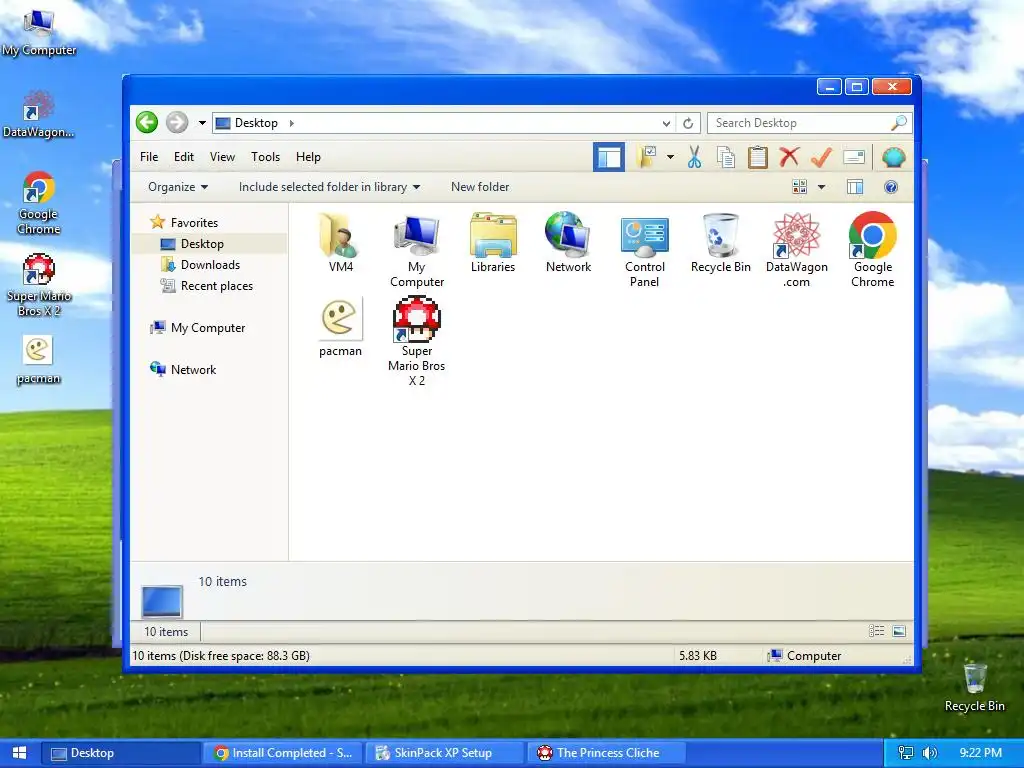
Task: Click the magnifier icon in Search Desktop box
Action: (899, 122)
